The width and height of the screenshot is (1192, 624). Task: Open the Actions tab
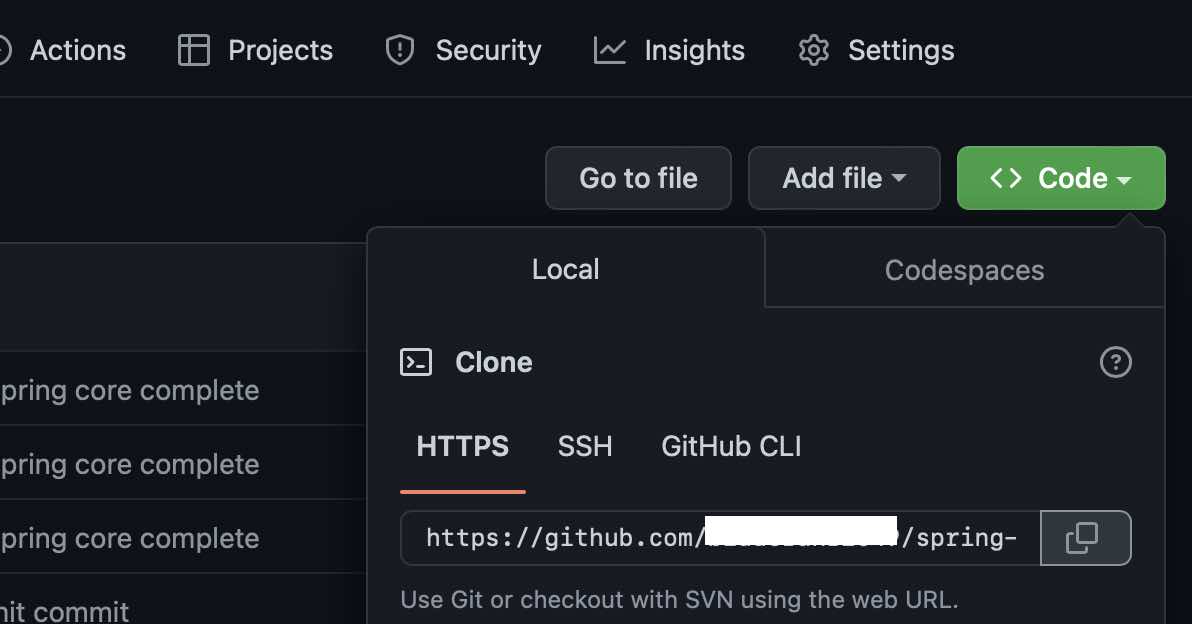pos(77,50)
